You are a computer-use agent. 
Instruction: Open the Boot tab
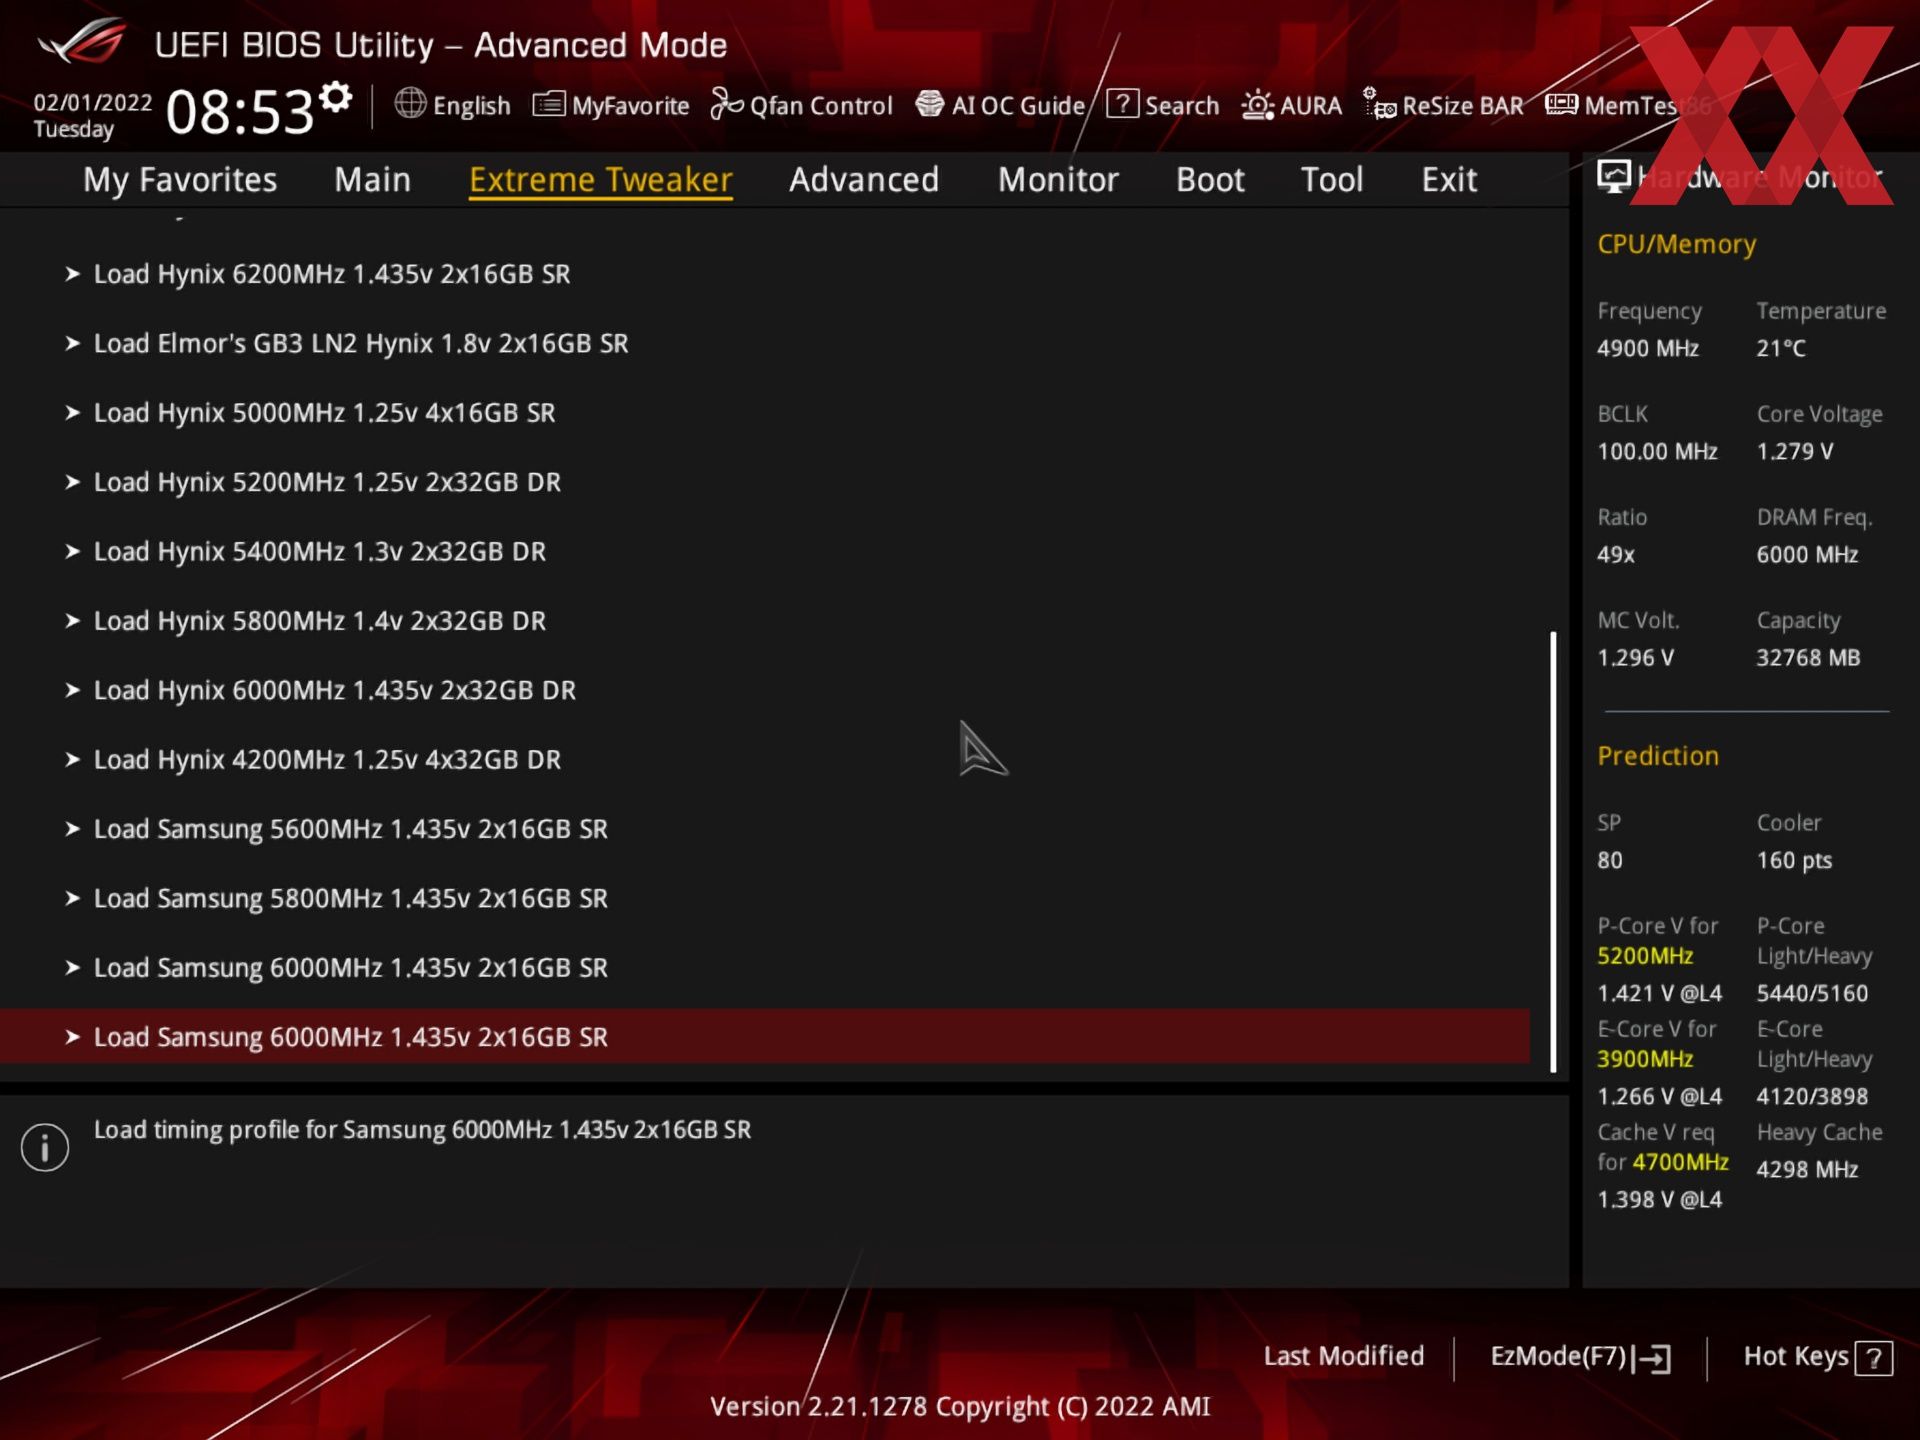1210,179
